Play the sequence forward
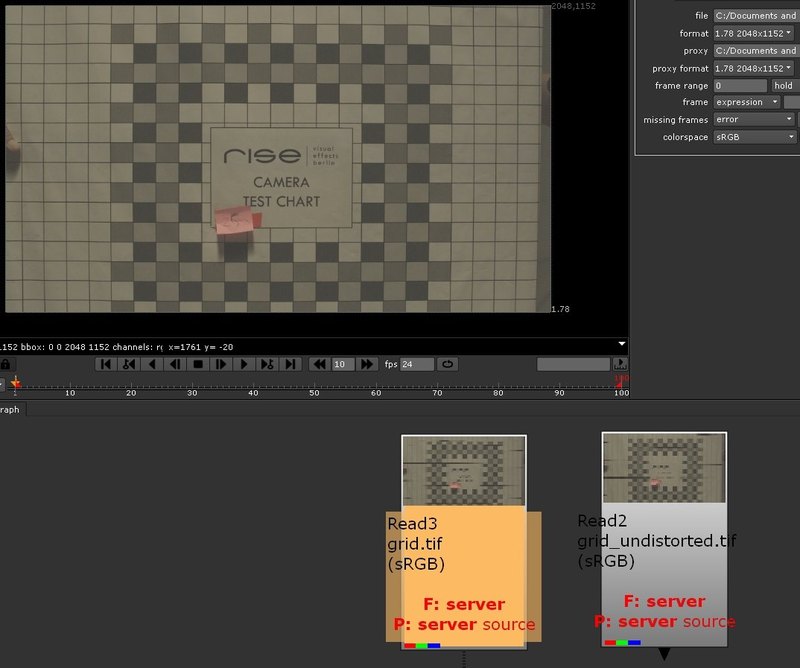800x668 pixels. [x=244, y=365]
